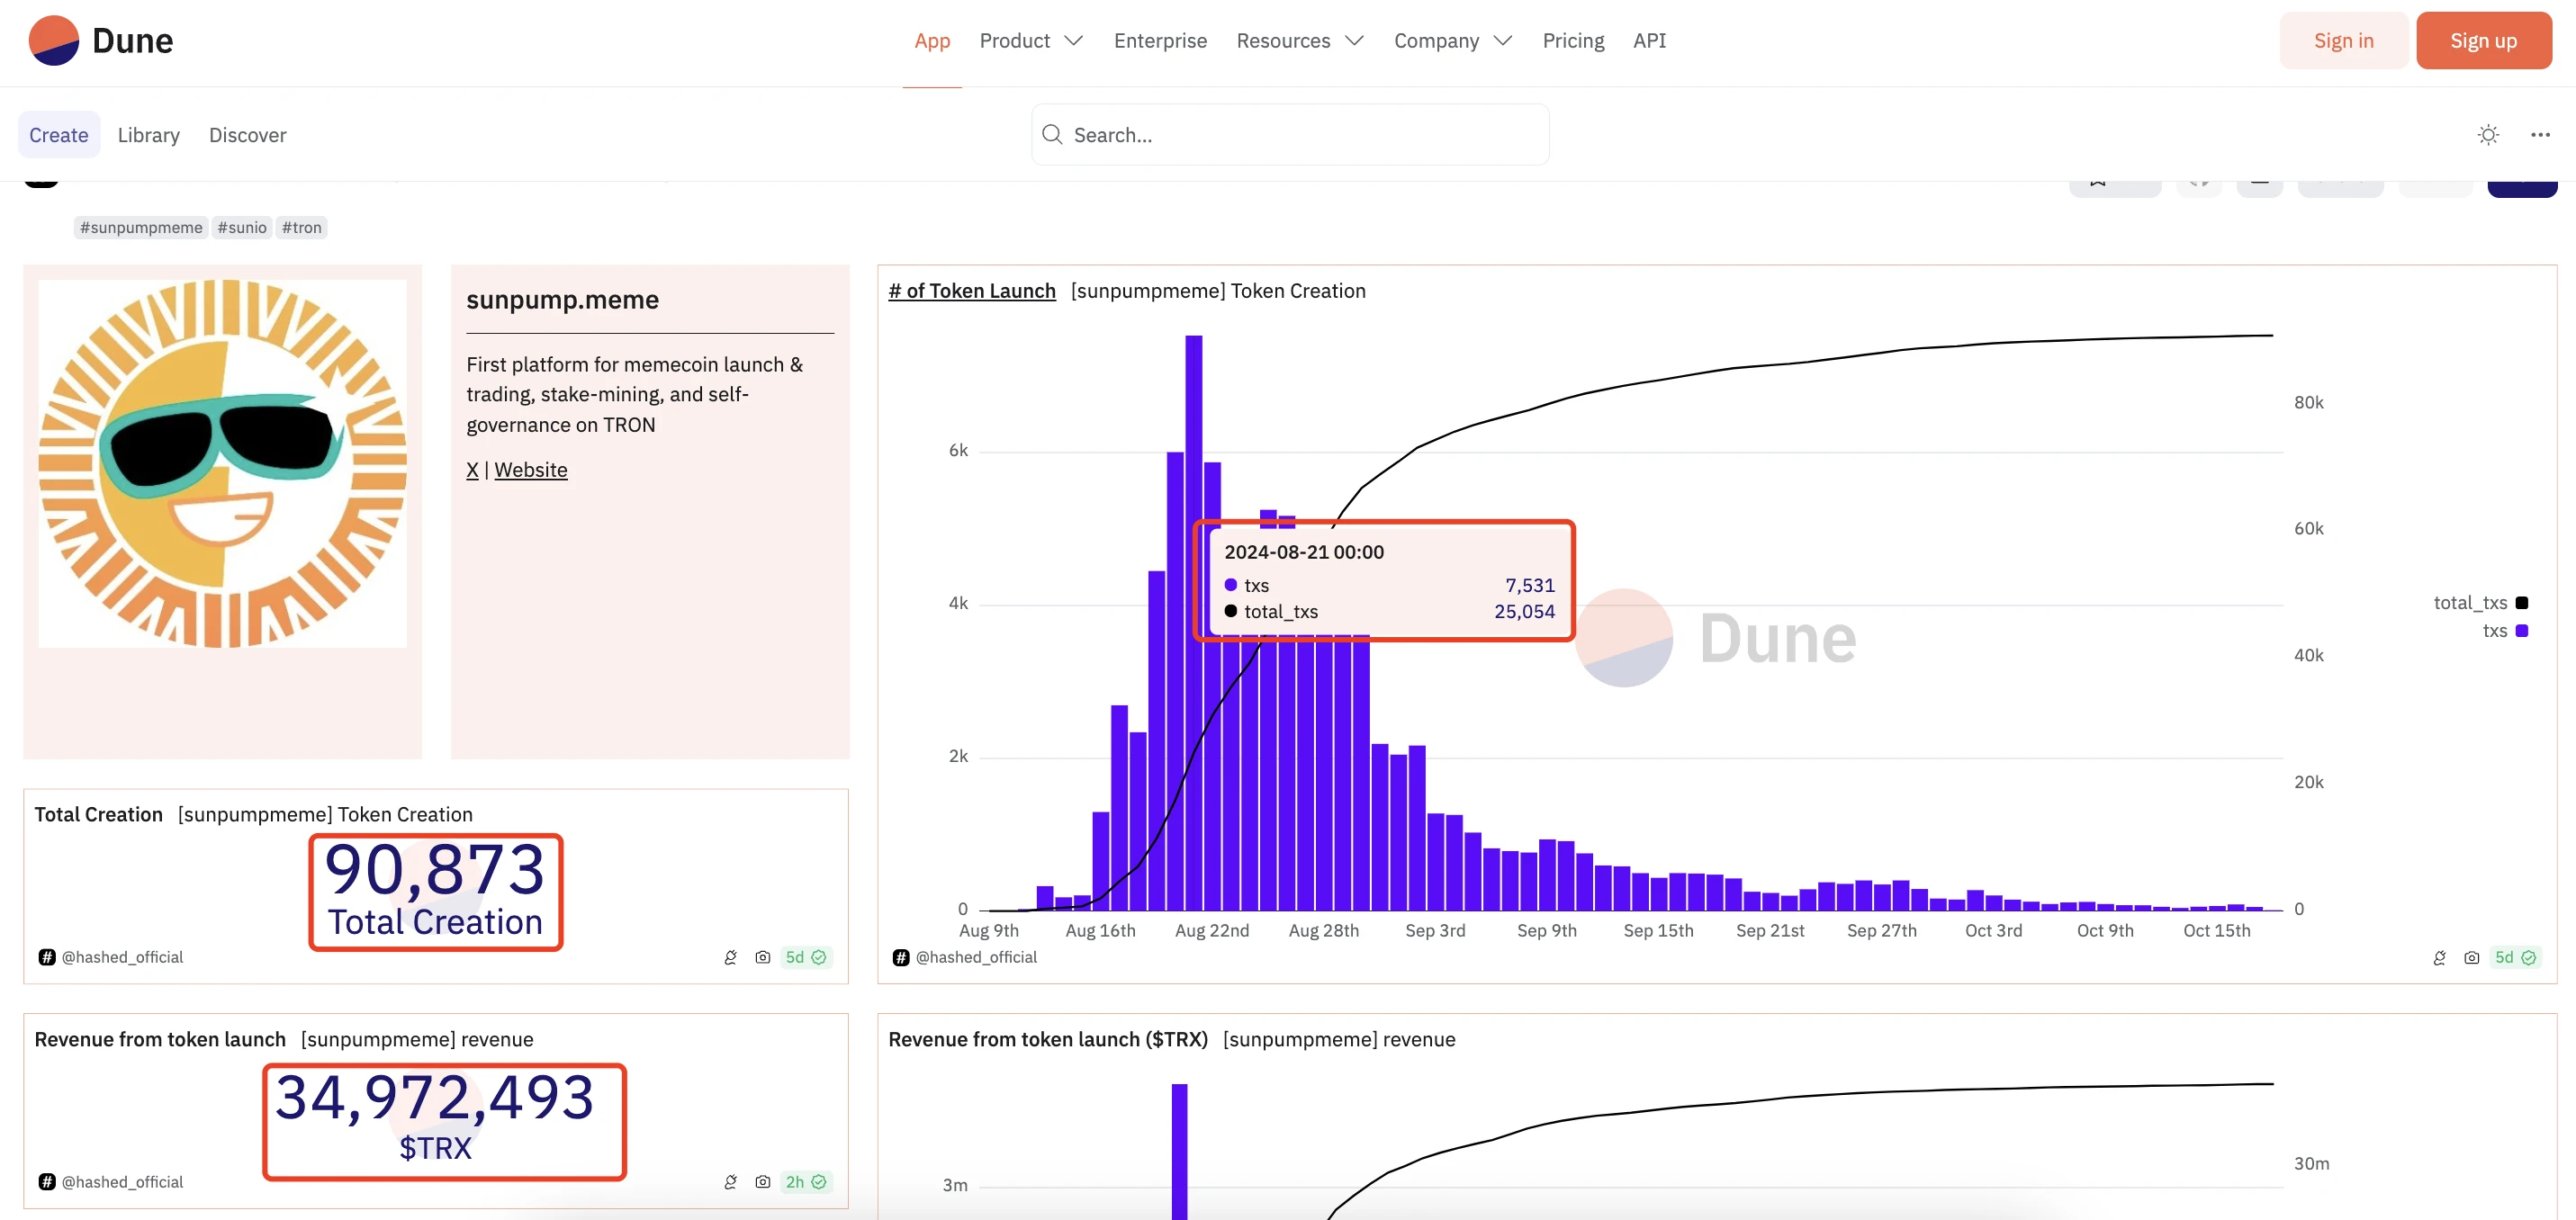The image size is (2576, 1220).
Task: Toggle the #sunpumpmeme tag filter
Action: pos(140,229)
